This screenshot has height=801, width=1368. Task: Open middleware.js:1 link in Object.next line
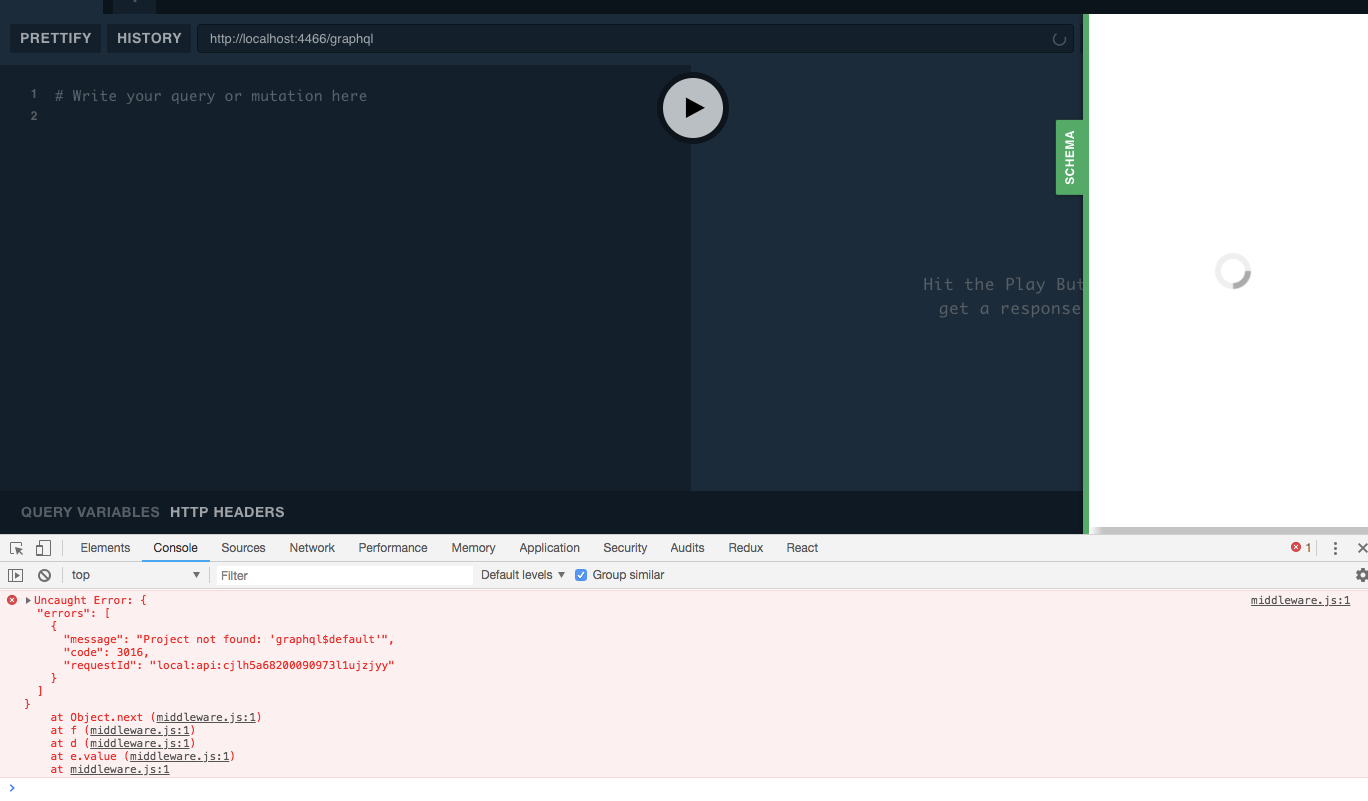pyautogui.click(x=206, y=717)
